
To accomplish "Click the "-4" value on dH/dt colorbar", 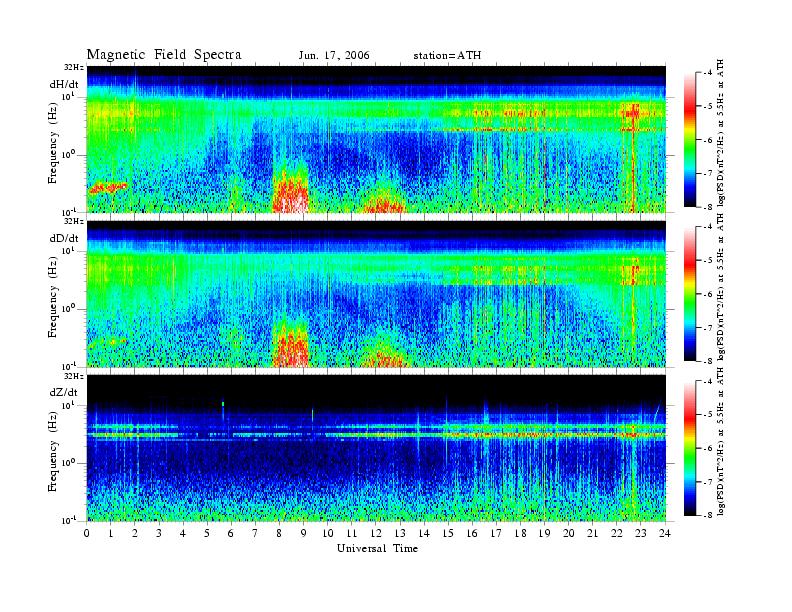I will [x=708, y=73].
